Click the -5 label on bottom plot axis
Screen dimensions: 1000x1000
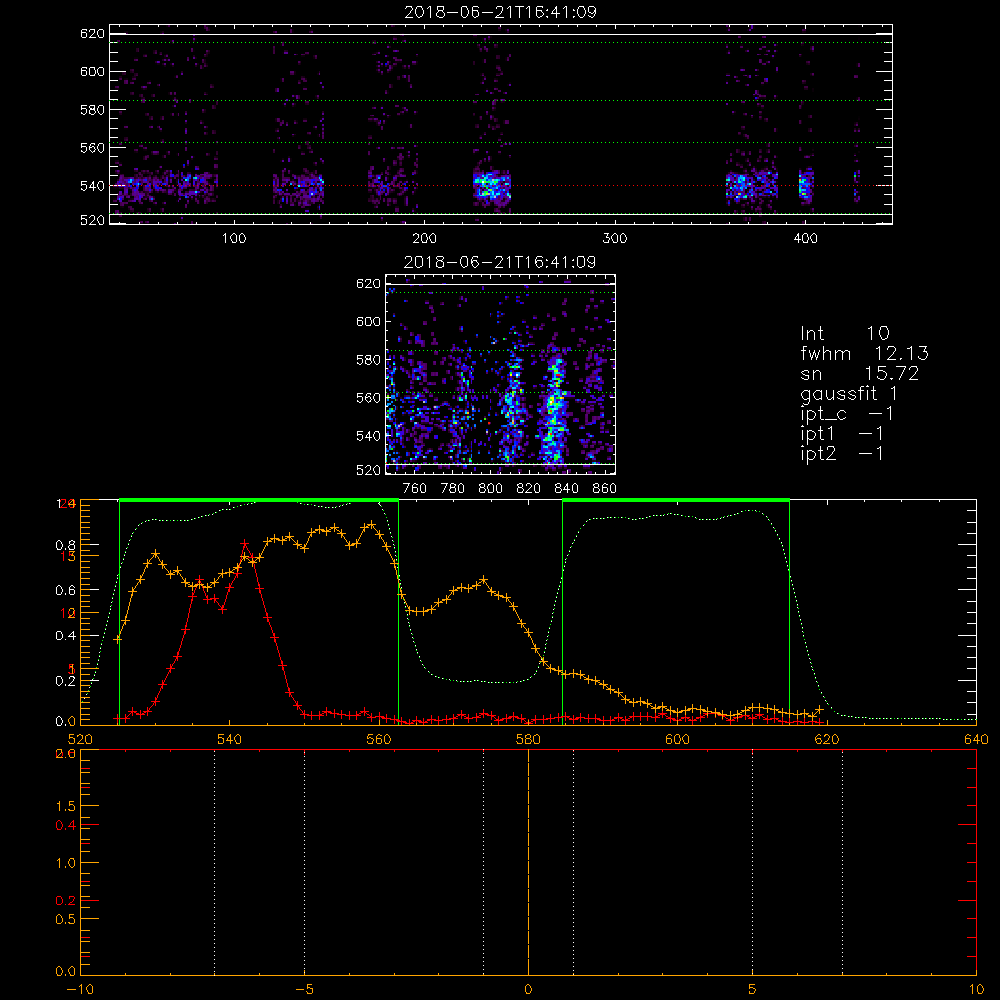tap(305, 990)
